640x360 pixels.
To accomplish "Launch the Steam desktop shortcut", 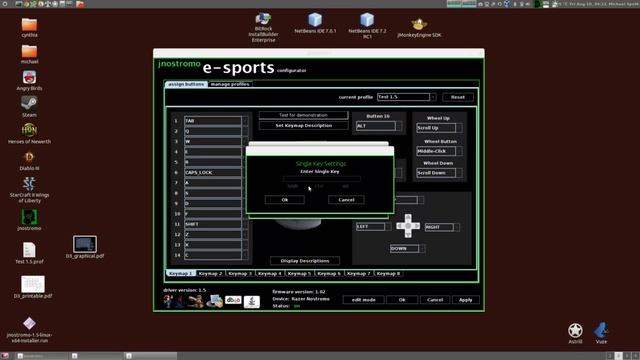I will [29, 107].
